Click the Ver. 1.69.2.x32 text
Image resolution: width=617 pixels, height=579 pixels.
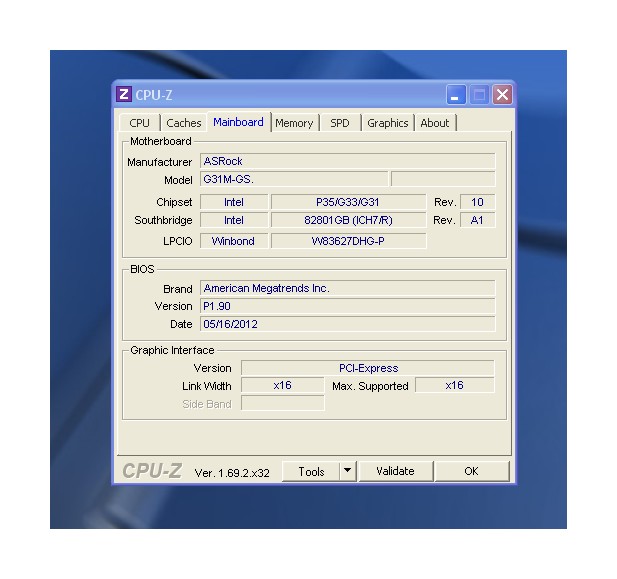click(x=232, y=473)
